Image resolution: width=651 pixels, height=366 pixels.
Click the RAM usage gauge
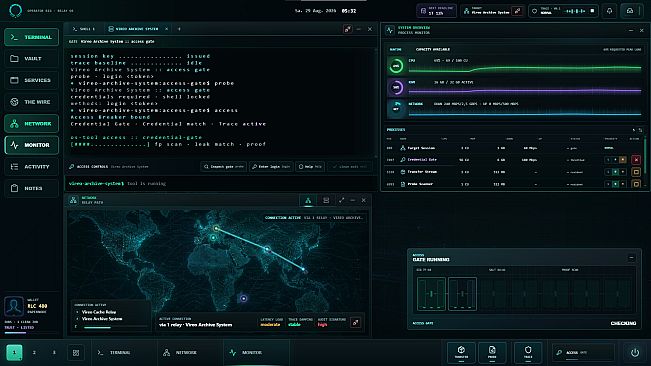396,88
